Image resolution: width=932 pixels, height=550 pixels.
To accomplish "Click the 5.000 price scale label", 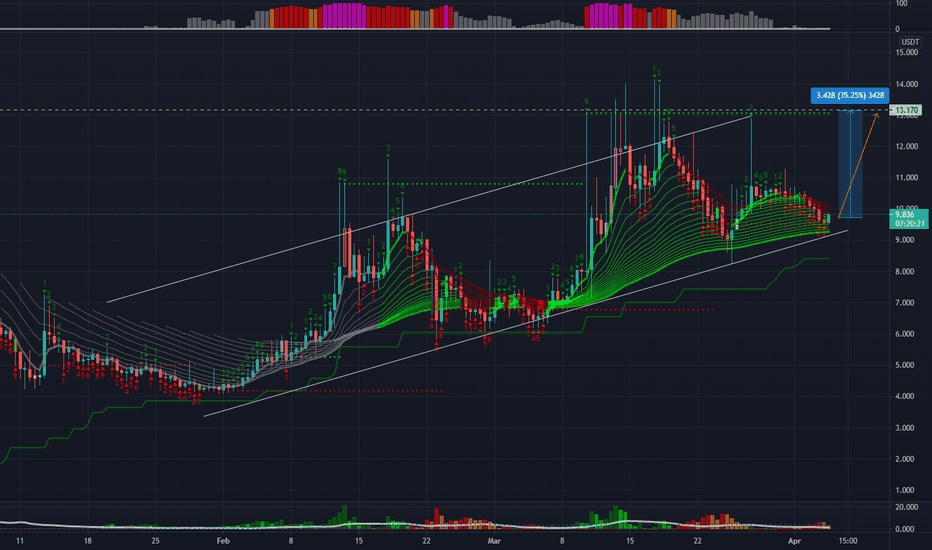I will (x=907, y=366).
